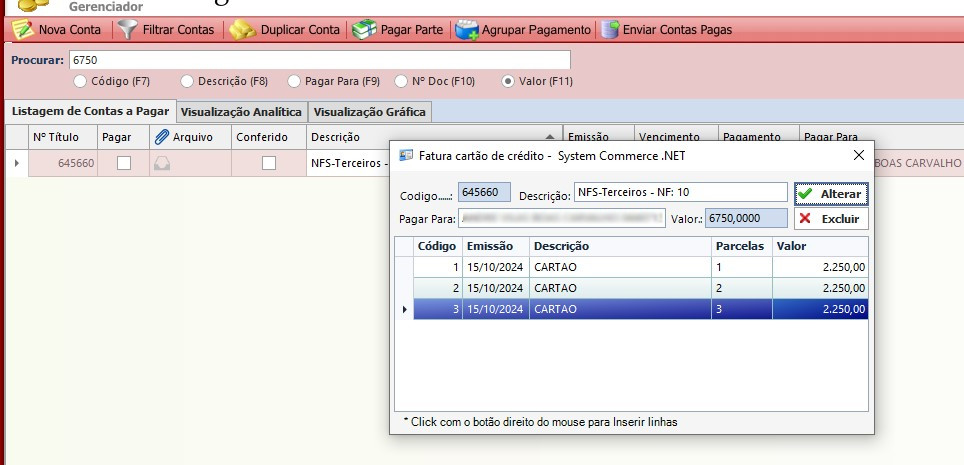Check the Conferido box for title 645660
964x465 pixels.
point(269,163)
